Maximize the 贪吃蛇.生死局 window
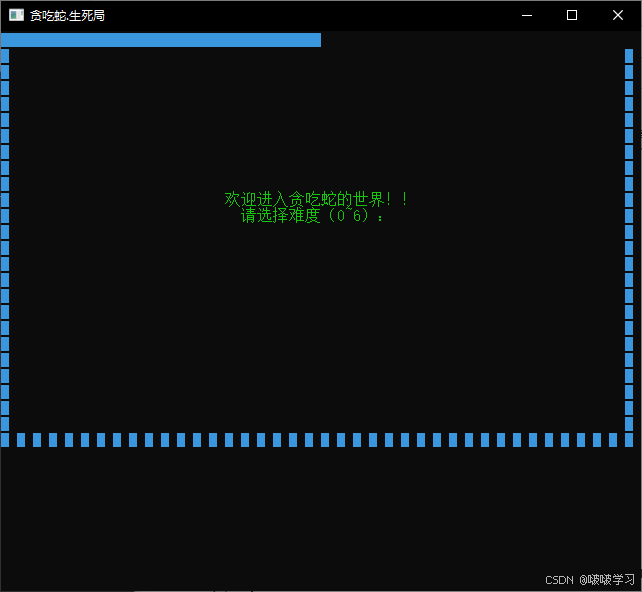 572,15
